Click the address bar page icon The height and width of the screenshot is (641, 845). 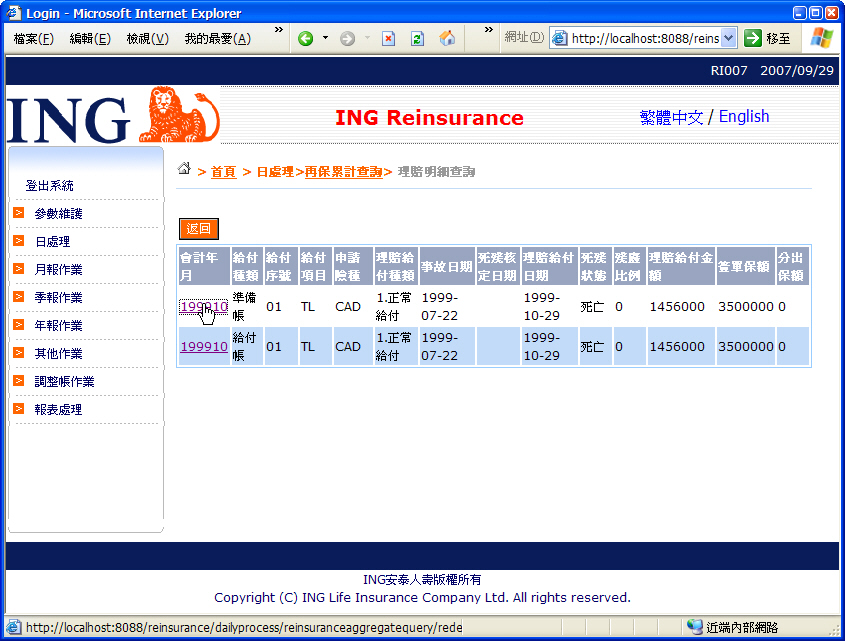(x=560, y=38)
